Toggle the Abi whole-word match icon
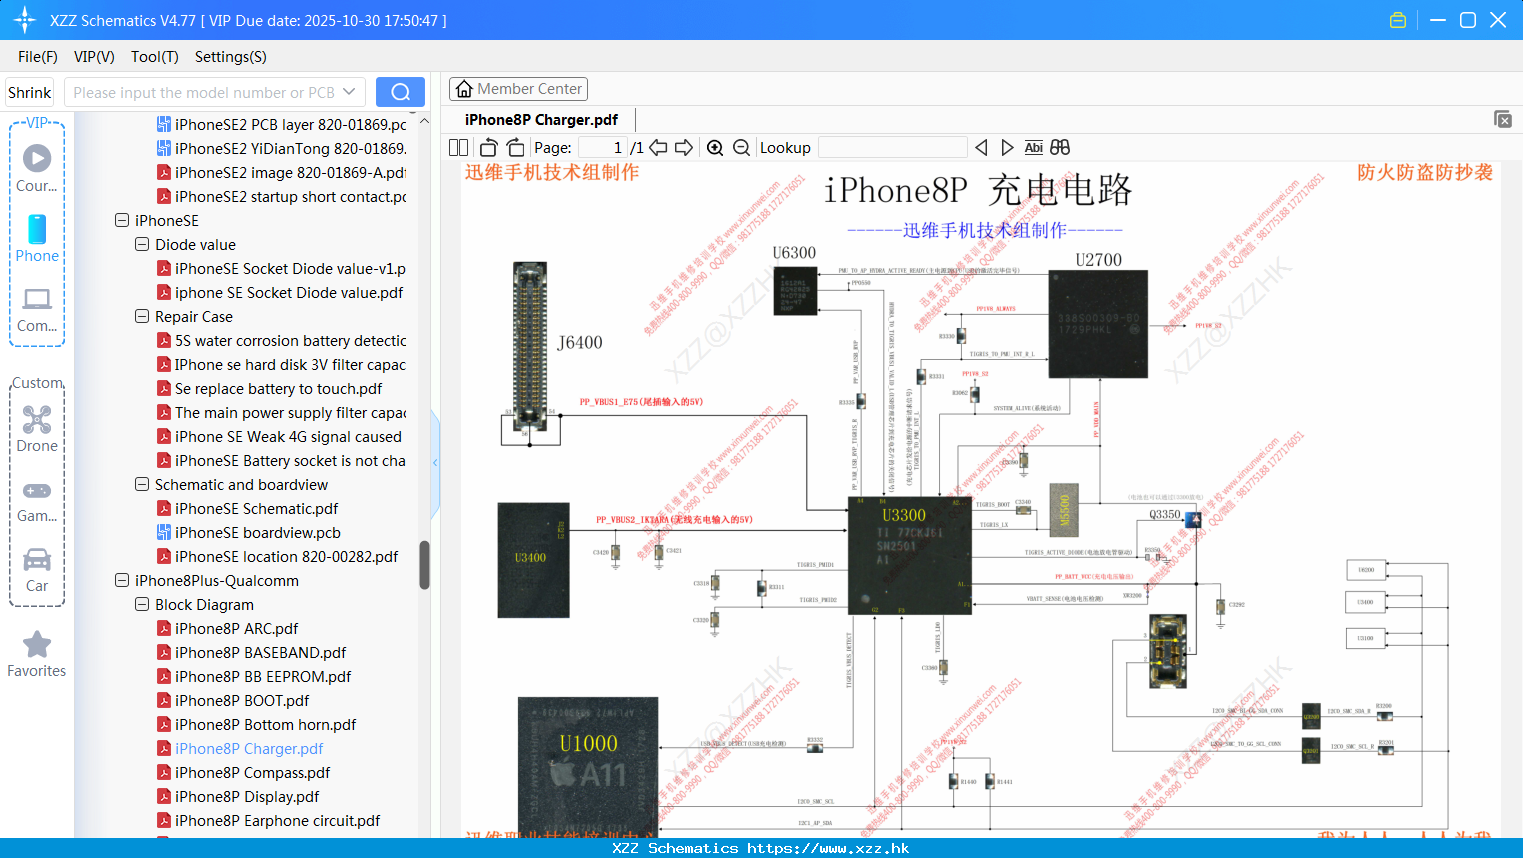This screenshot has width=1523, height=858. (1034, 147)
